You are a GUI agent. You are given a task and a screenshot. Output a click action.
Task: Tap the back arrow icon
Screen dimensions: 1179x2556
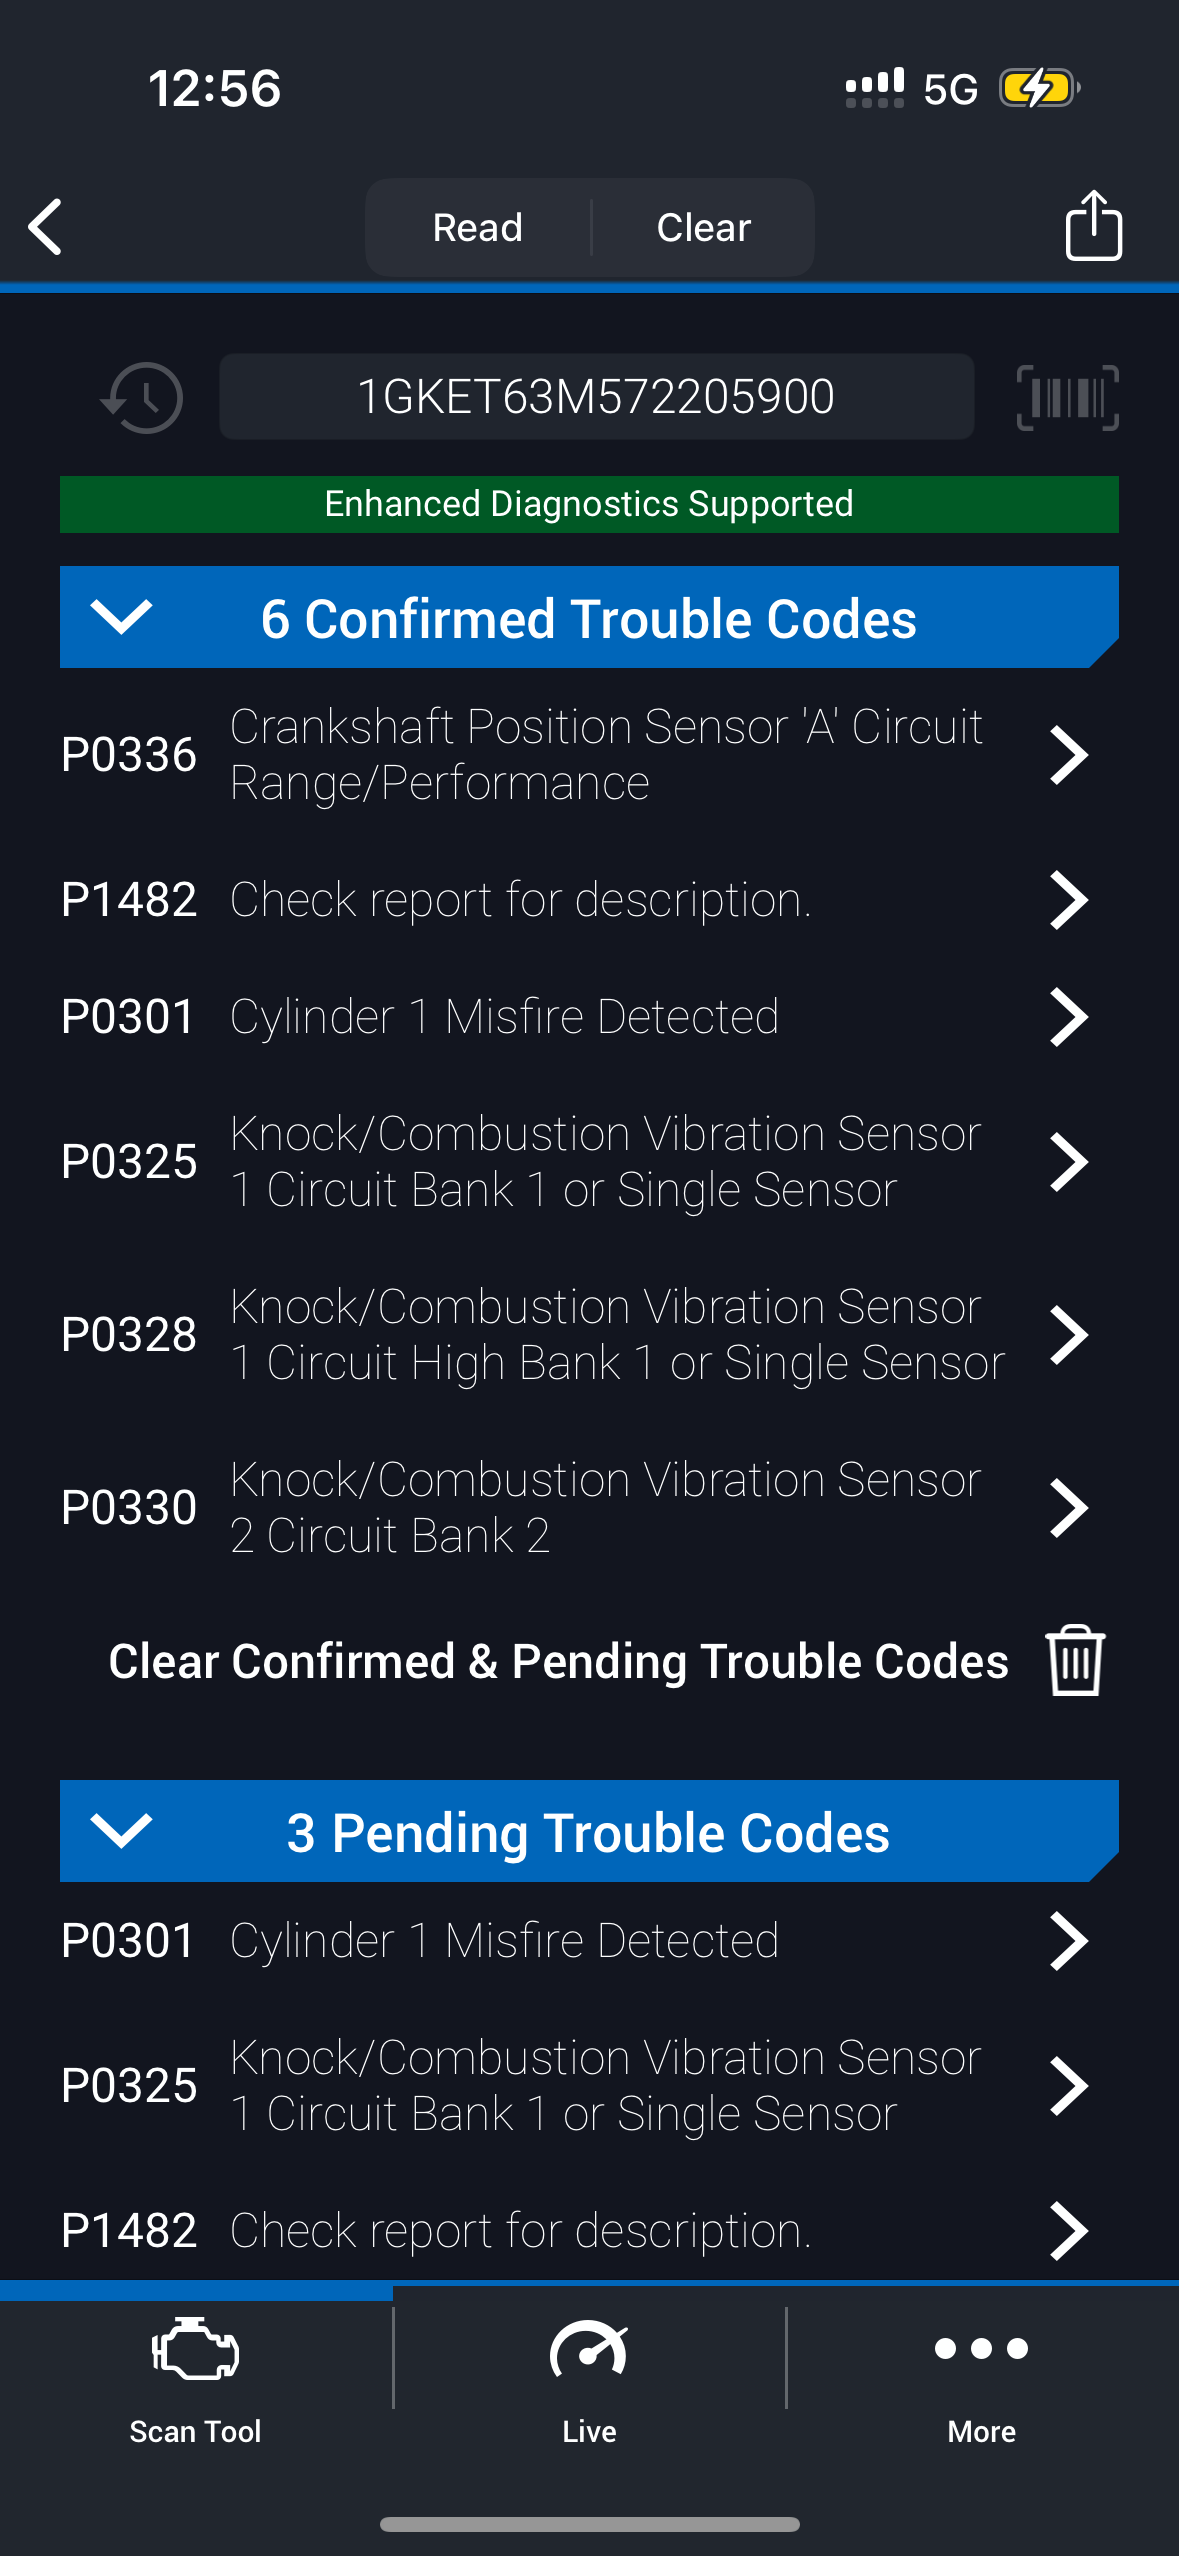point(46,227)
